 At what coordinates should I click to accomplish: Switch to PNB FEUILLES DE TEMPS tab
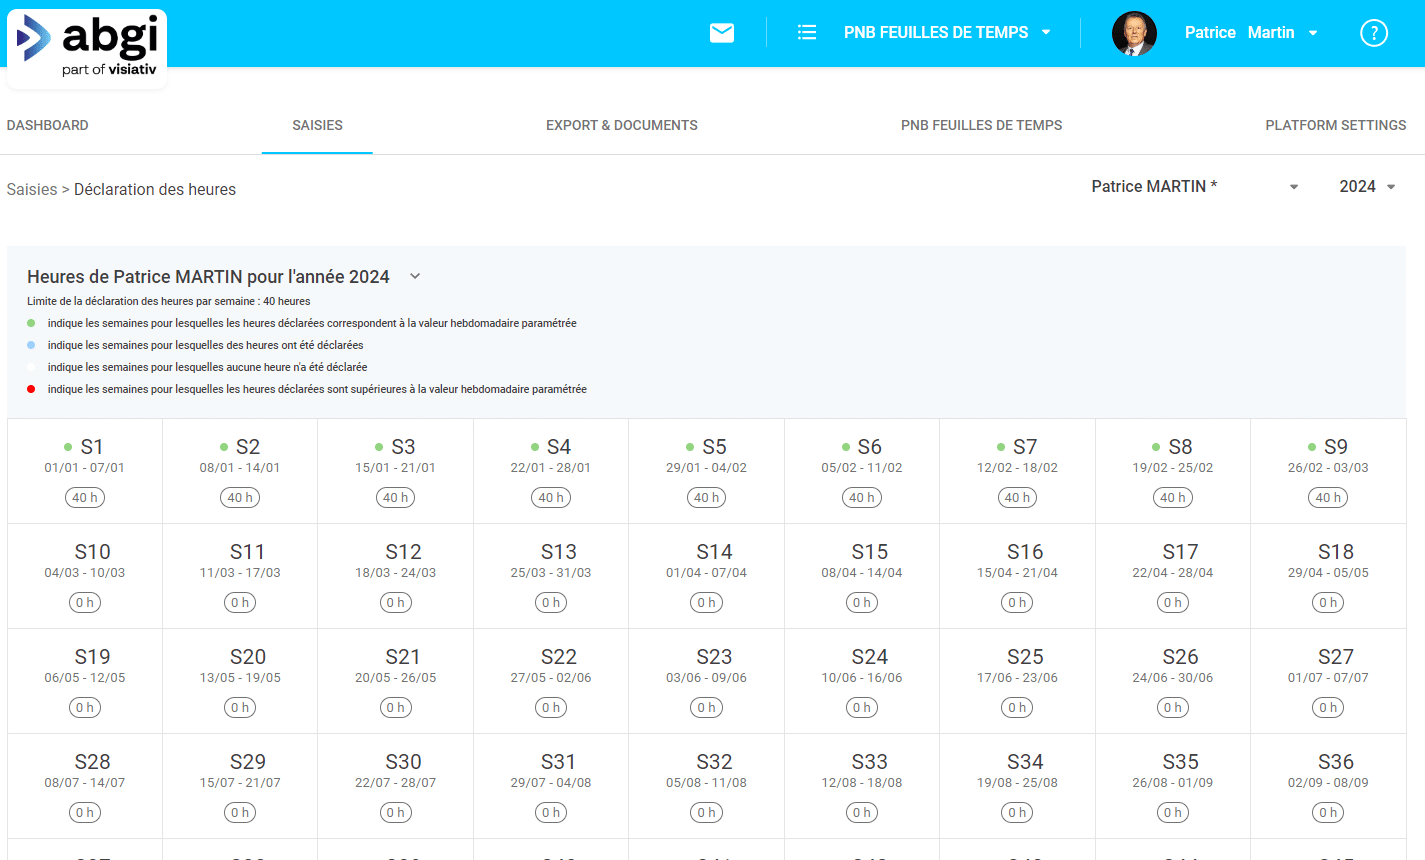point(982,125)
